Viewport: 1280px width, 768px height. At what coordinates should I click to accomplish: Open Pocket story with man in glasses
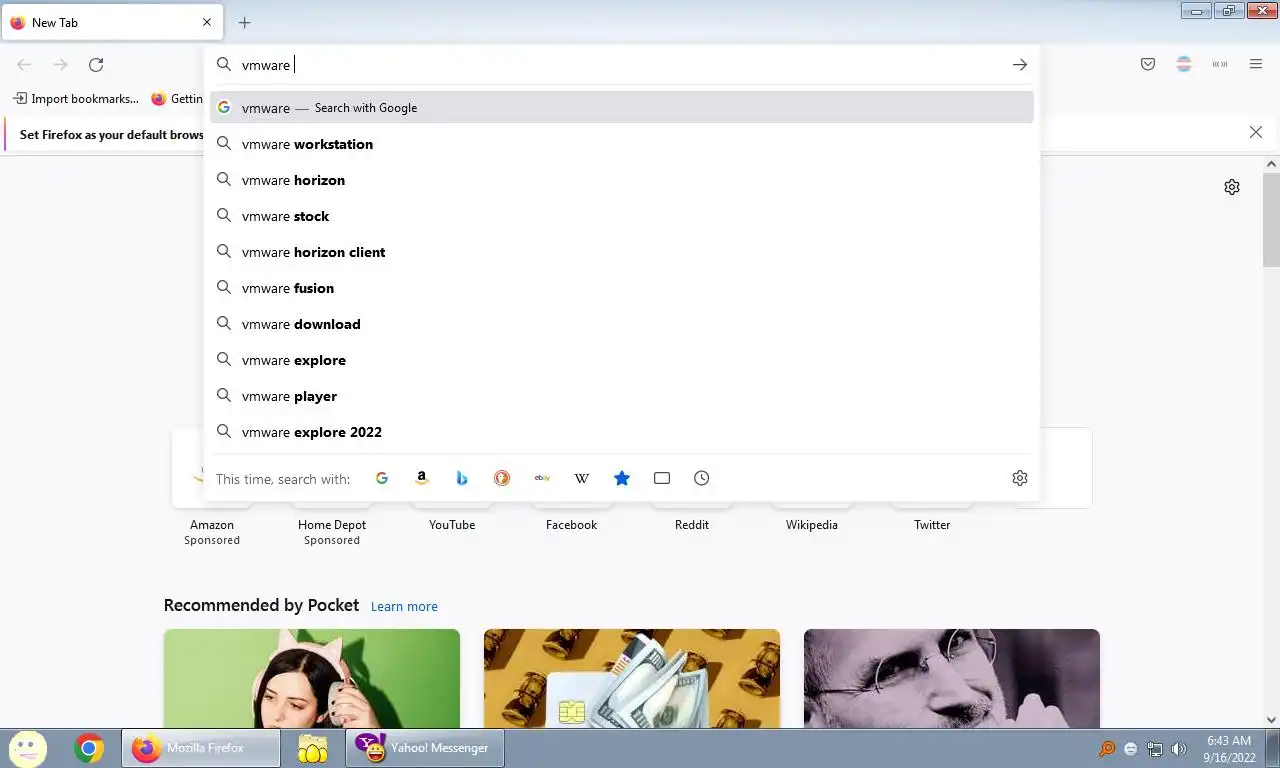(x=952, y=678)
